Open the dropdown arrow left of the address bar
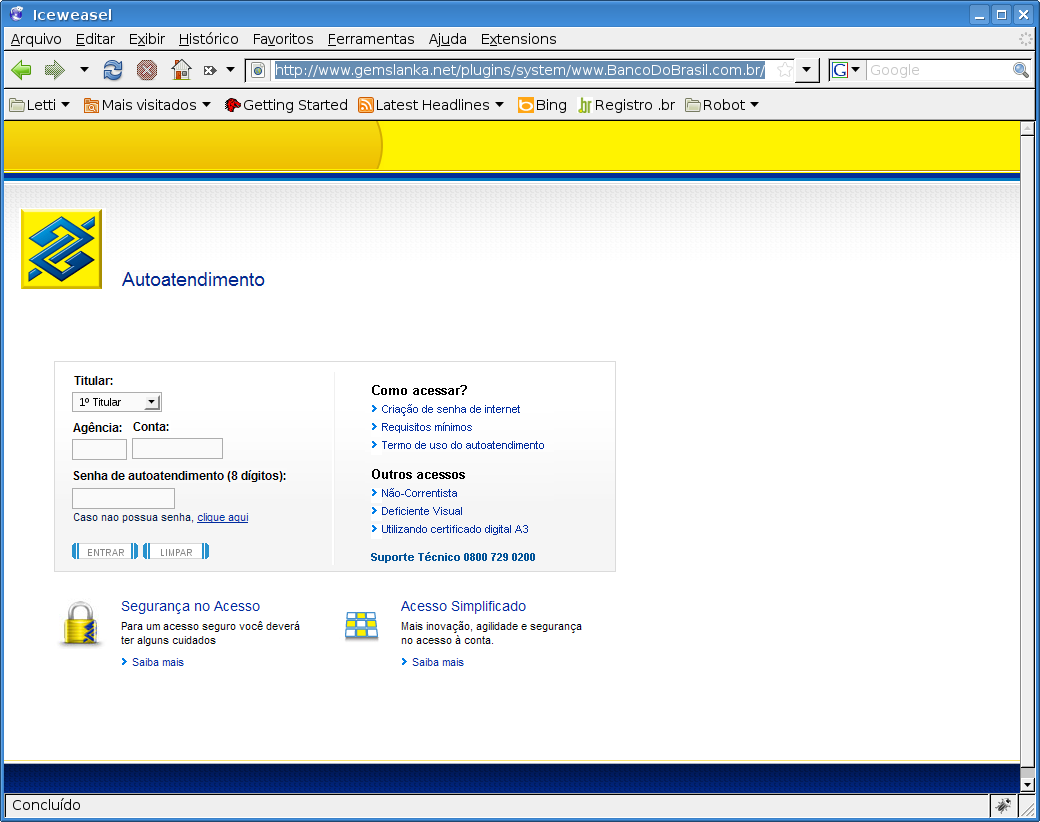Screen dimensions: 1040x822 tap(230, 69)
